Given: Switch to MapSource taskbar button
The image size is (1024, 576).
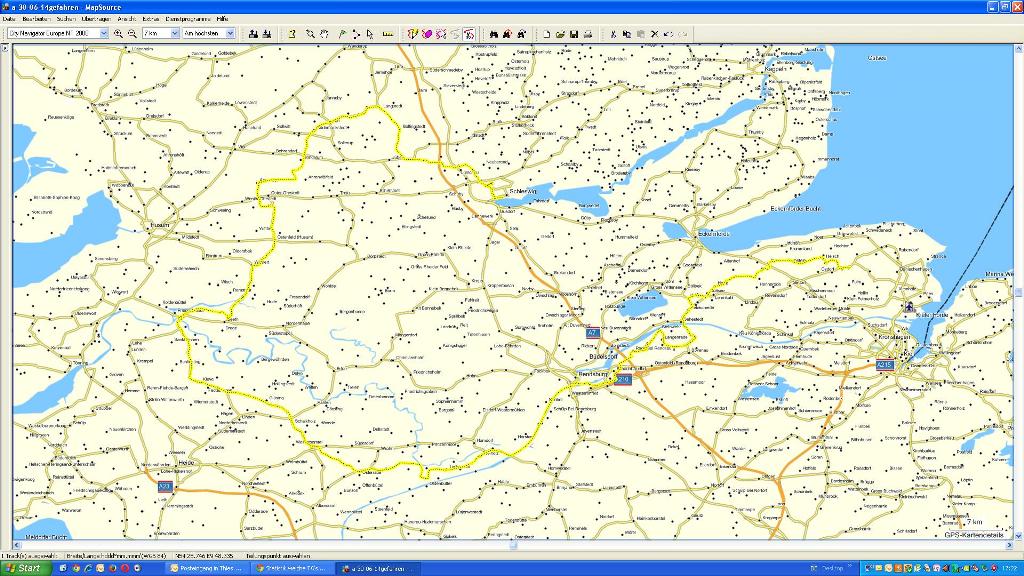Looking at the screenshot, I should (380, 568).
